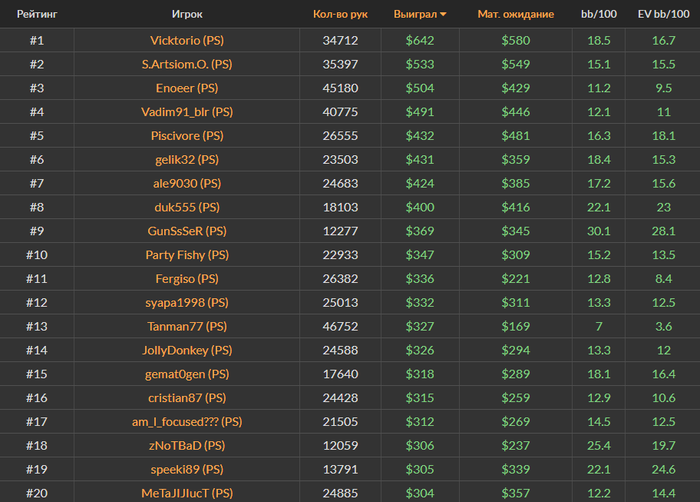Click the EV bb/100 column header
This screenshot has width=700, height=502.
[663, 14]
